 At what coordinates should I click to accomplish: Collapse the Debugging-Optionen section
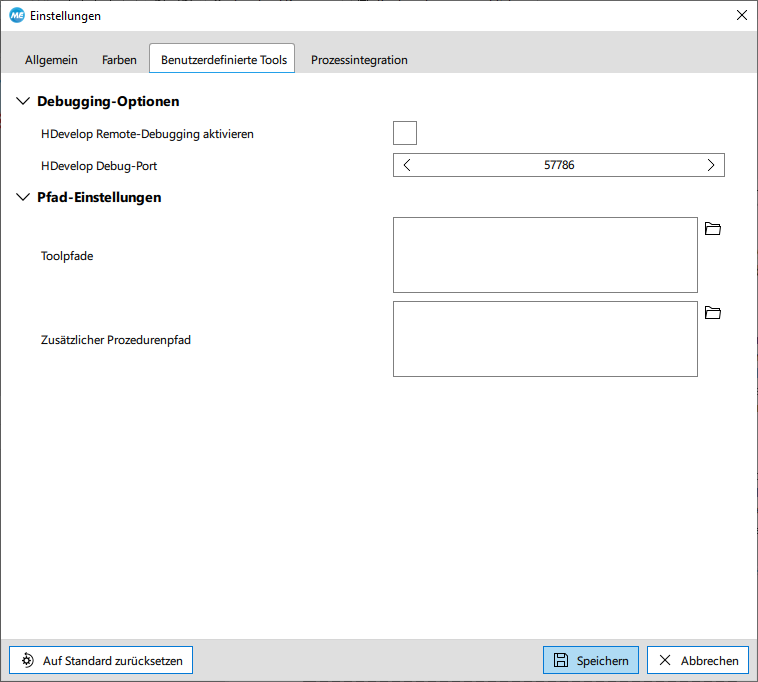click(24, 101)
